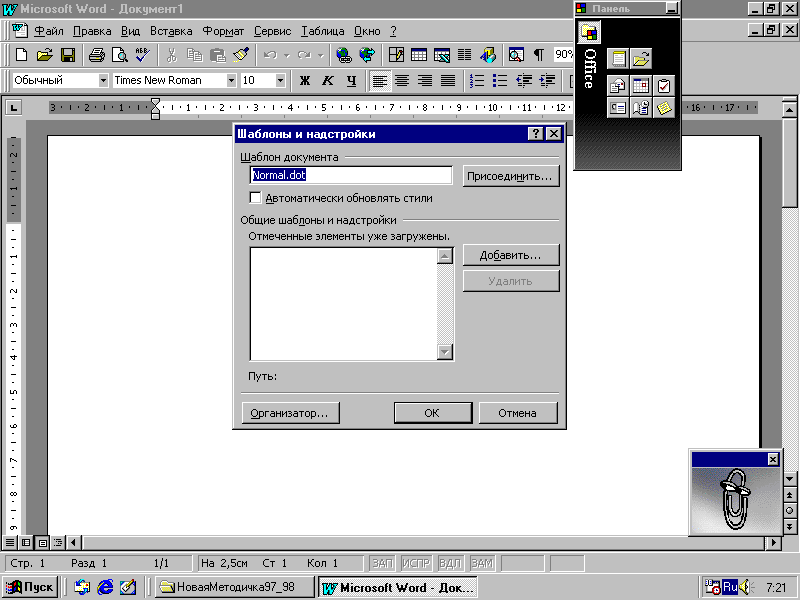Set columns layout icon
This screenshot has height=600, width=800.
(x=464, y=55)
